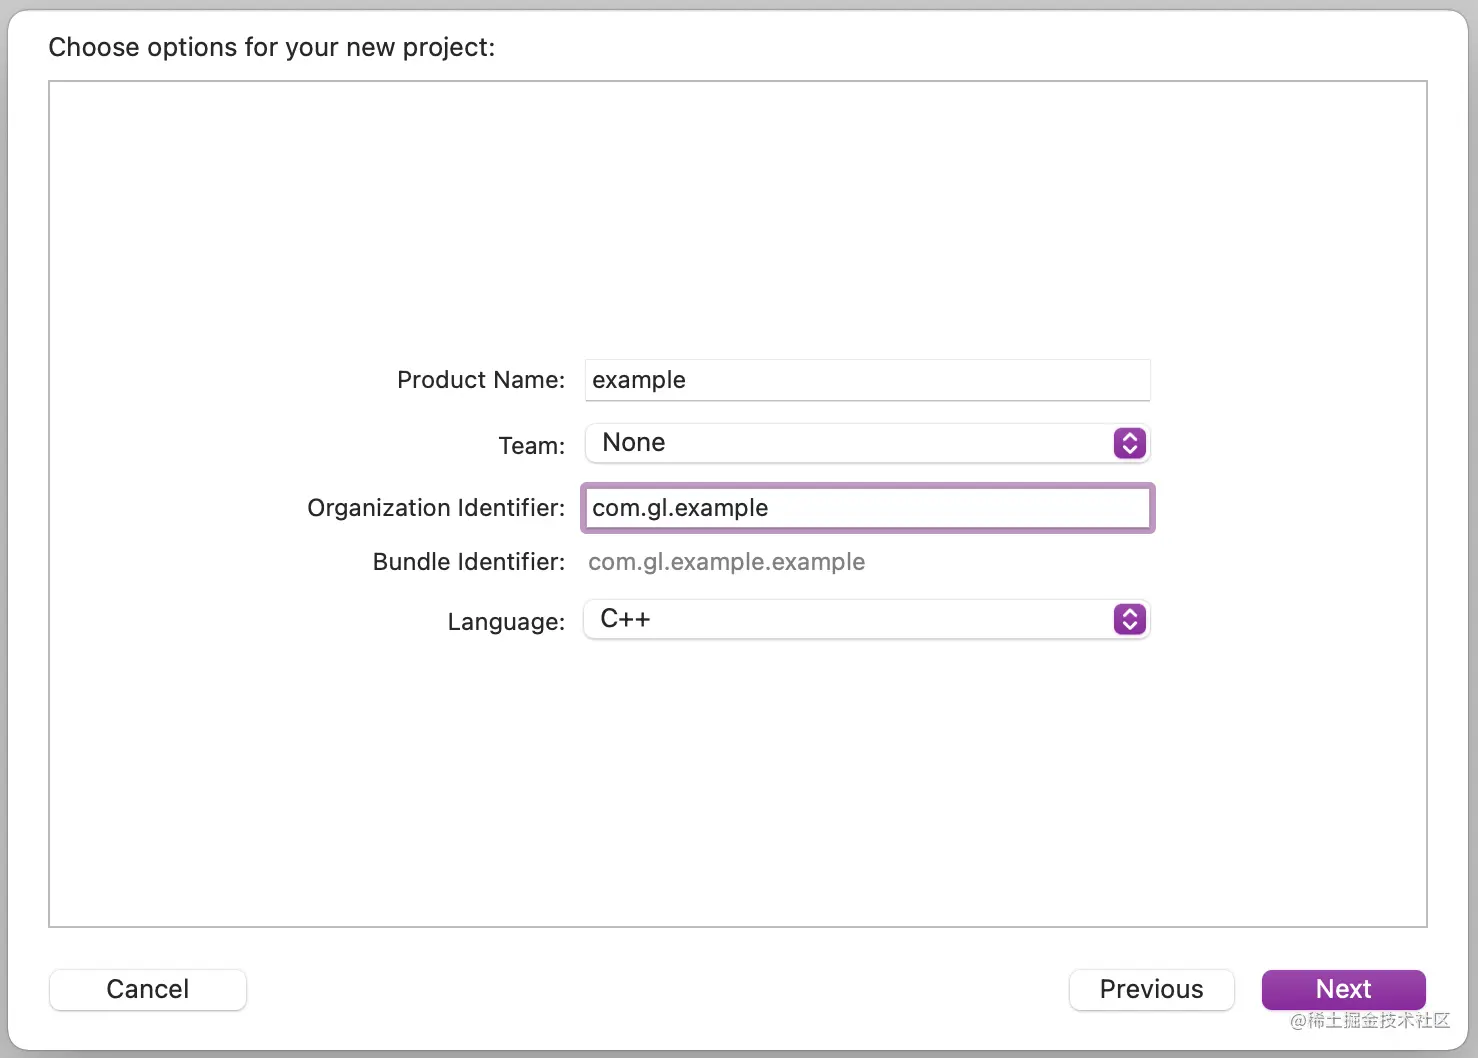Open the Language dropdown showing C++

(x=867, y=619)
